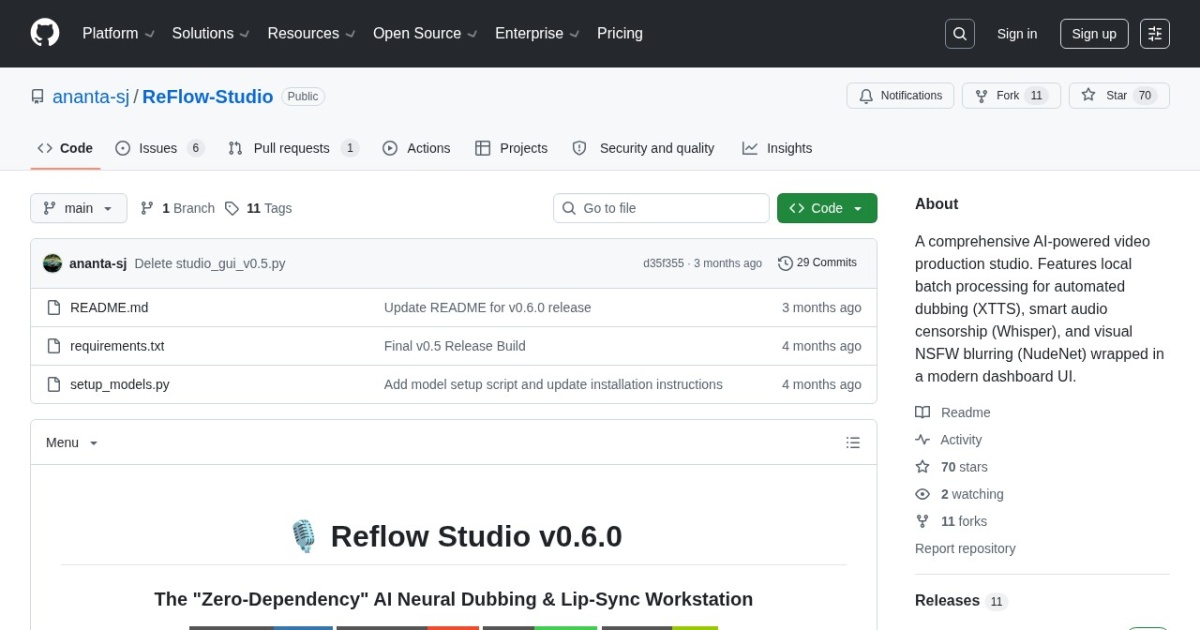Expand the Platform menu
The height and width of the screenshot is (630, 1200).
point(118,33)
